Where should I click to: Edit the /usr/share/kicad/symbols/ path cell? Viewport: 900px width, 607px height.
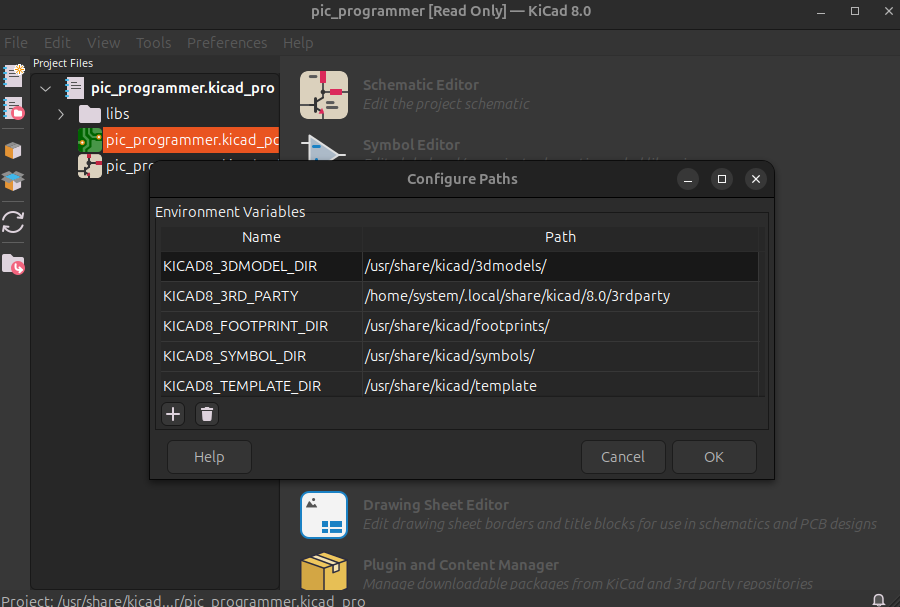(560, 356)
